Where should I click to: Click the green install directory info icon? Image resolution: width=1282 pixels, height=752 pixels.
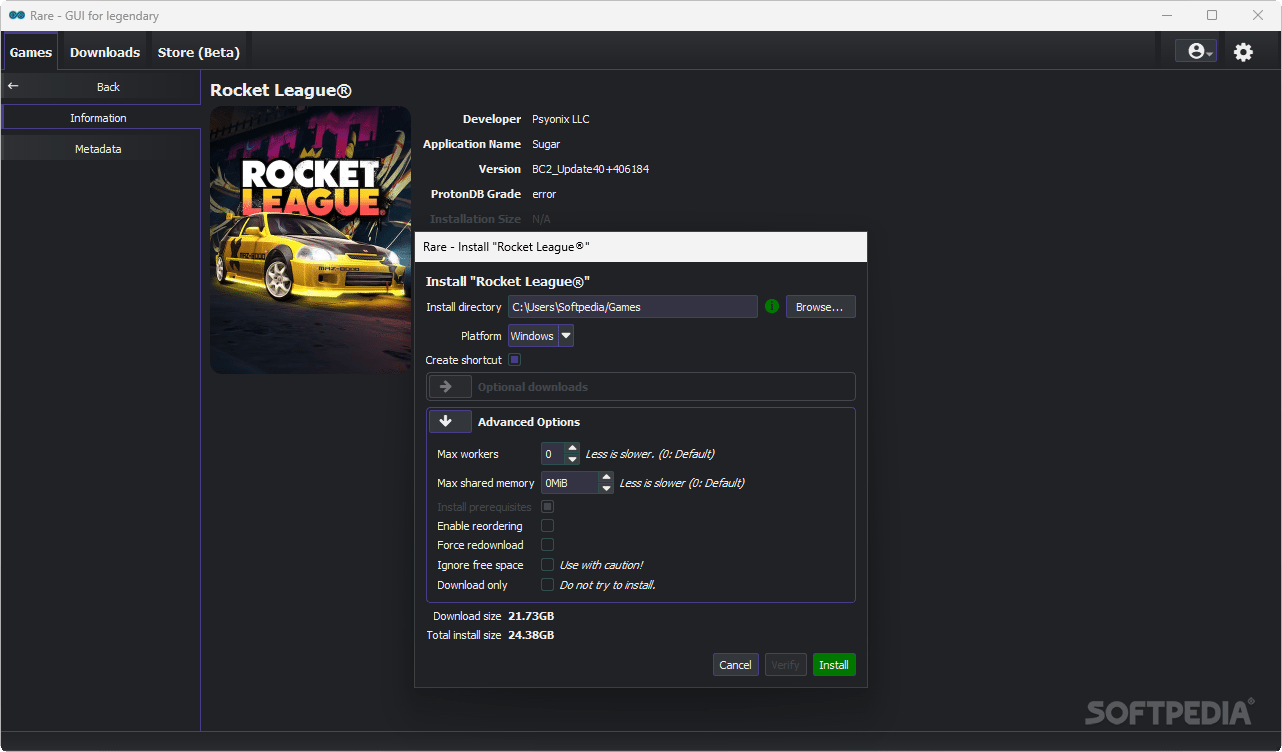coord(772,307)
